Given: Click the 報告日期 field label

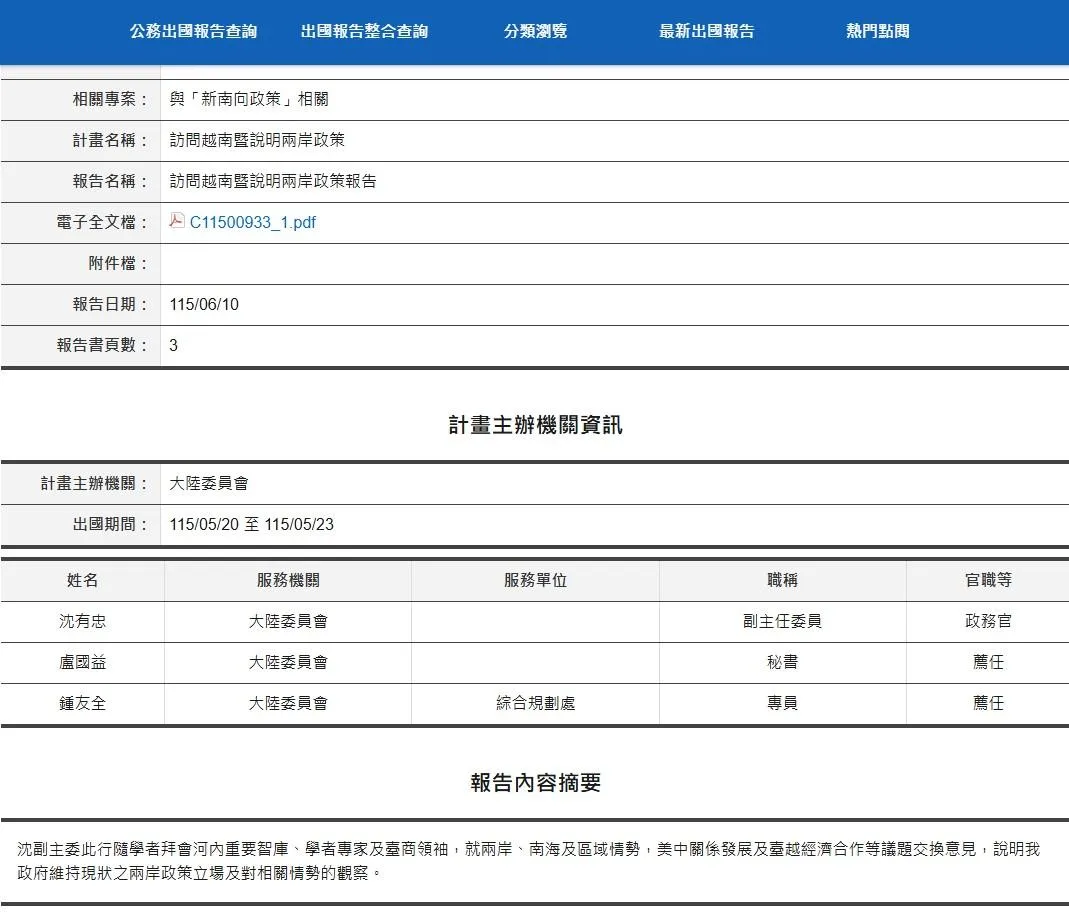Looking at the screenshot, I should 110,304.
